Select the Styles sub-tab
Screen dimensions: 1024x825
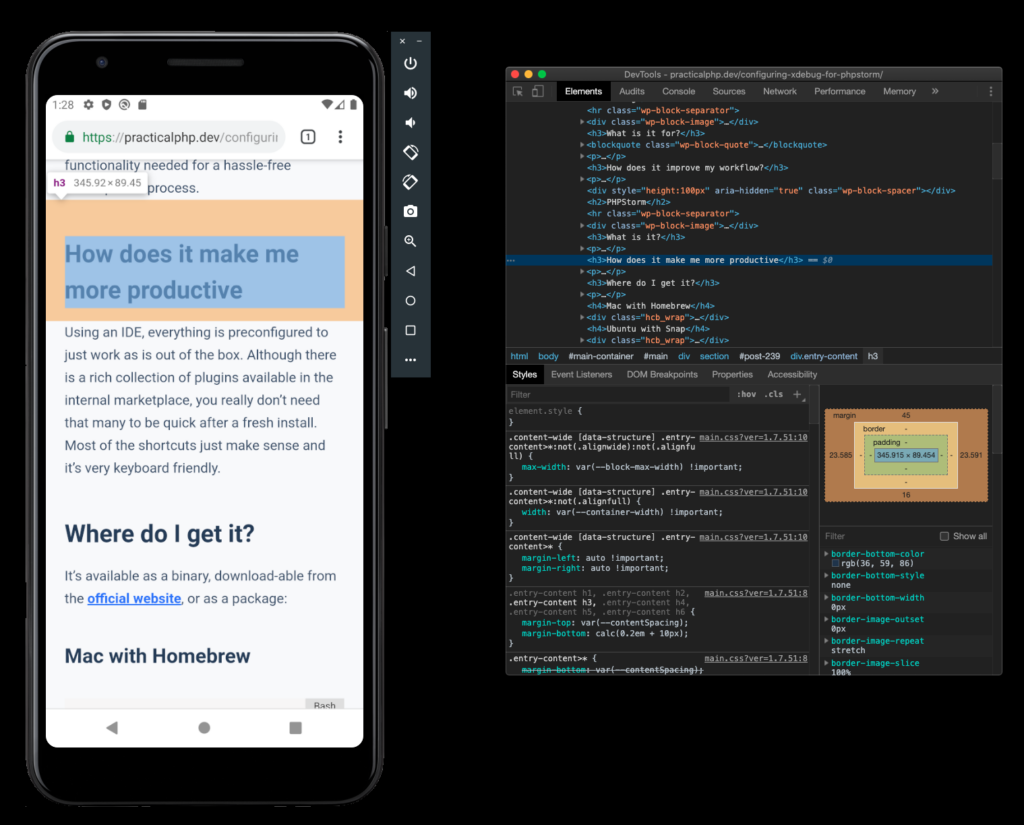[524, 374]
